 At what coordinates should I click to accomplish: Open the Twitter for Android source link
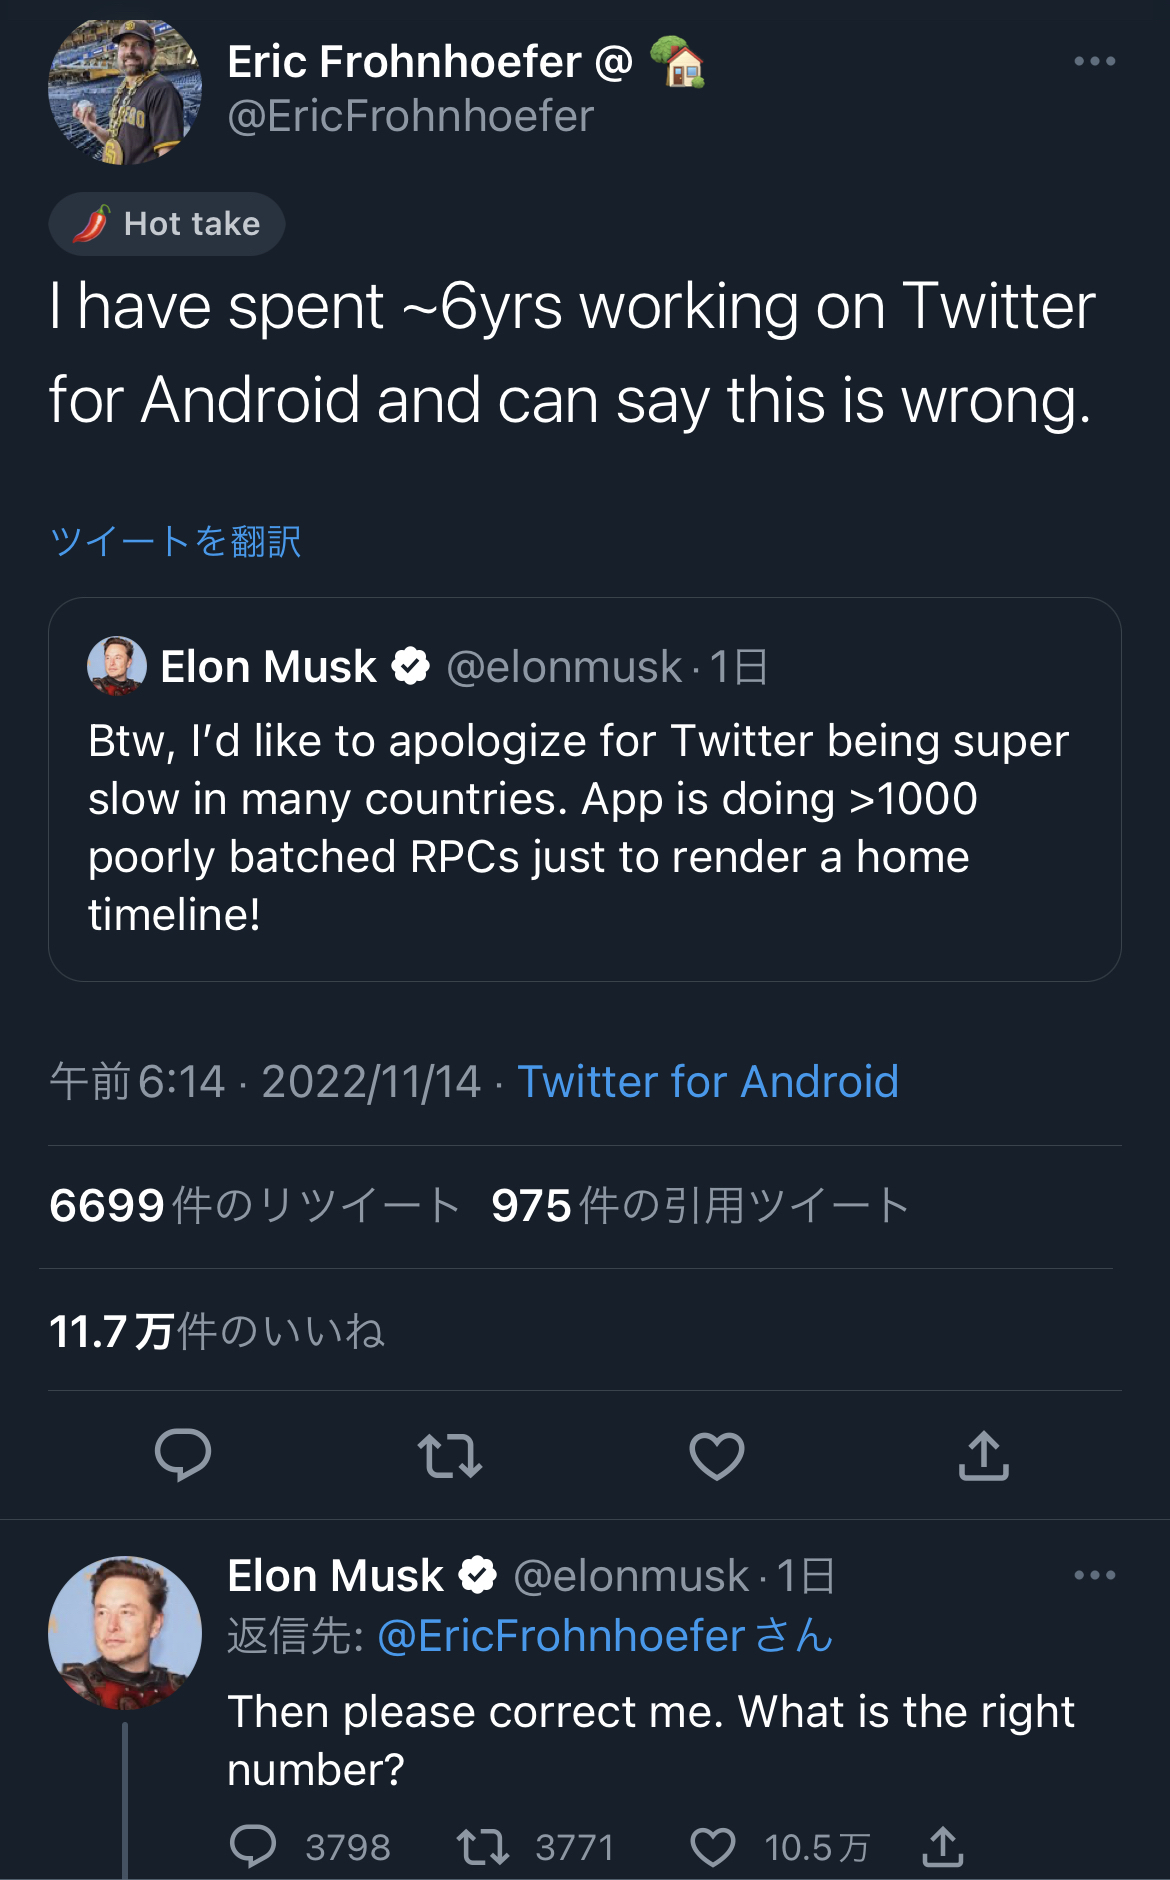click(x=708, y=1082)
